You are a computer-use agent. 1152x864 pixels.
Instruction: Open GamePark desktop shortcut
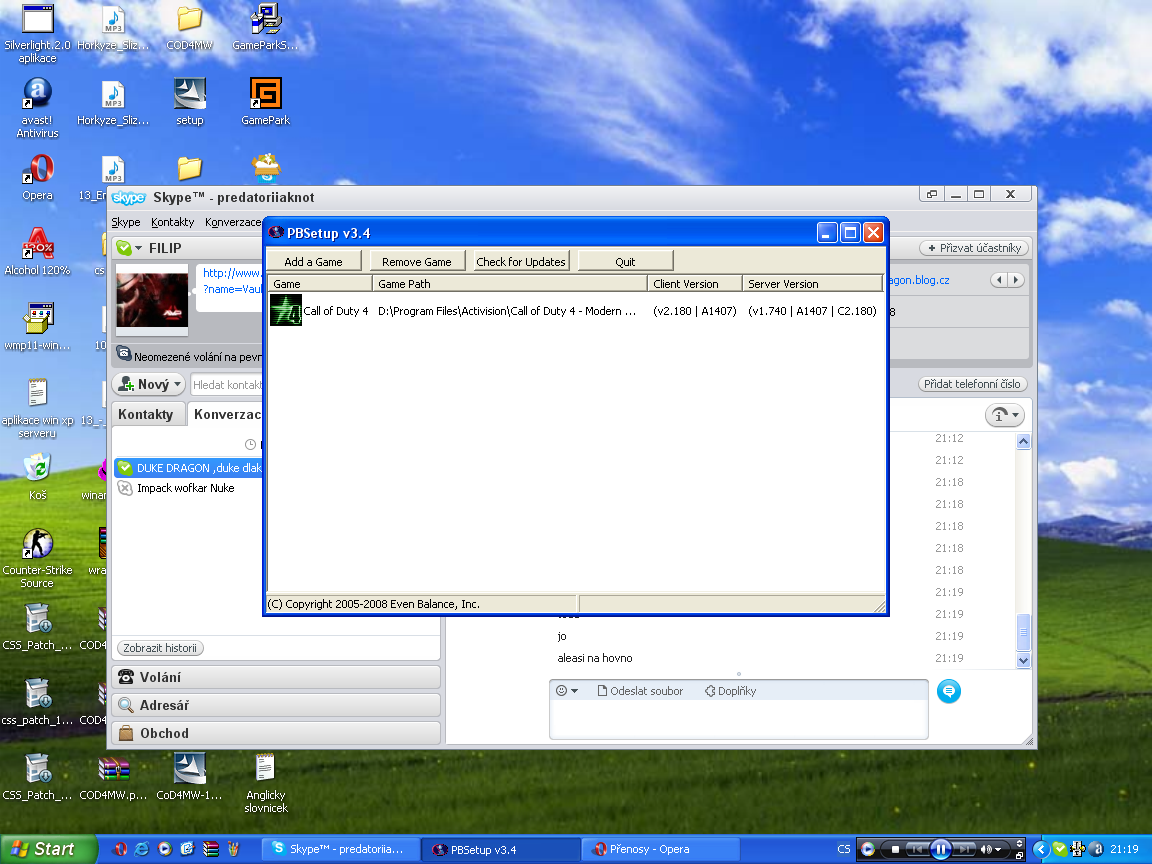(266, 102)
